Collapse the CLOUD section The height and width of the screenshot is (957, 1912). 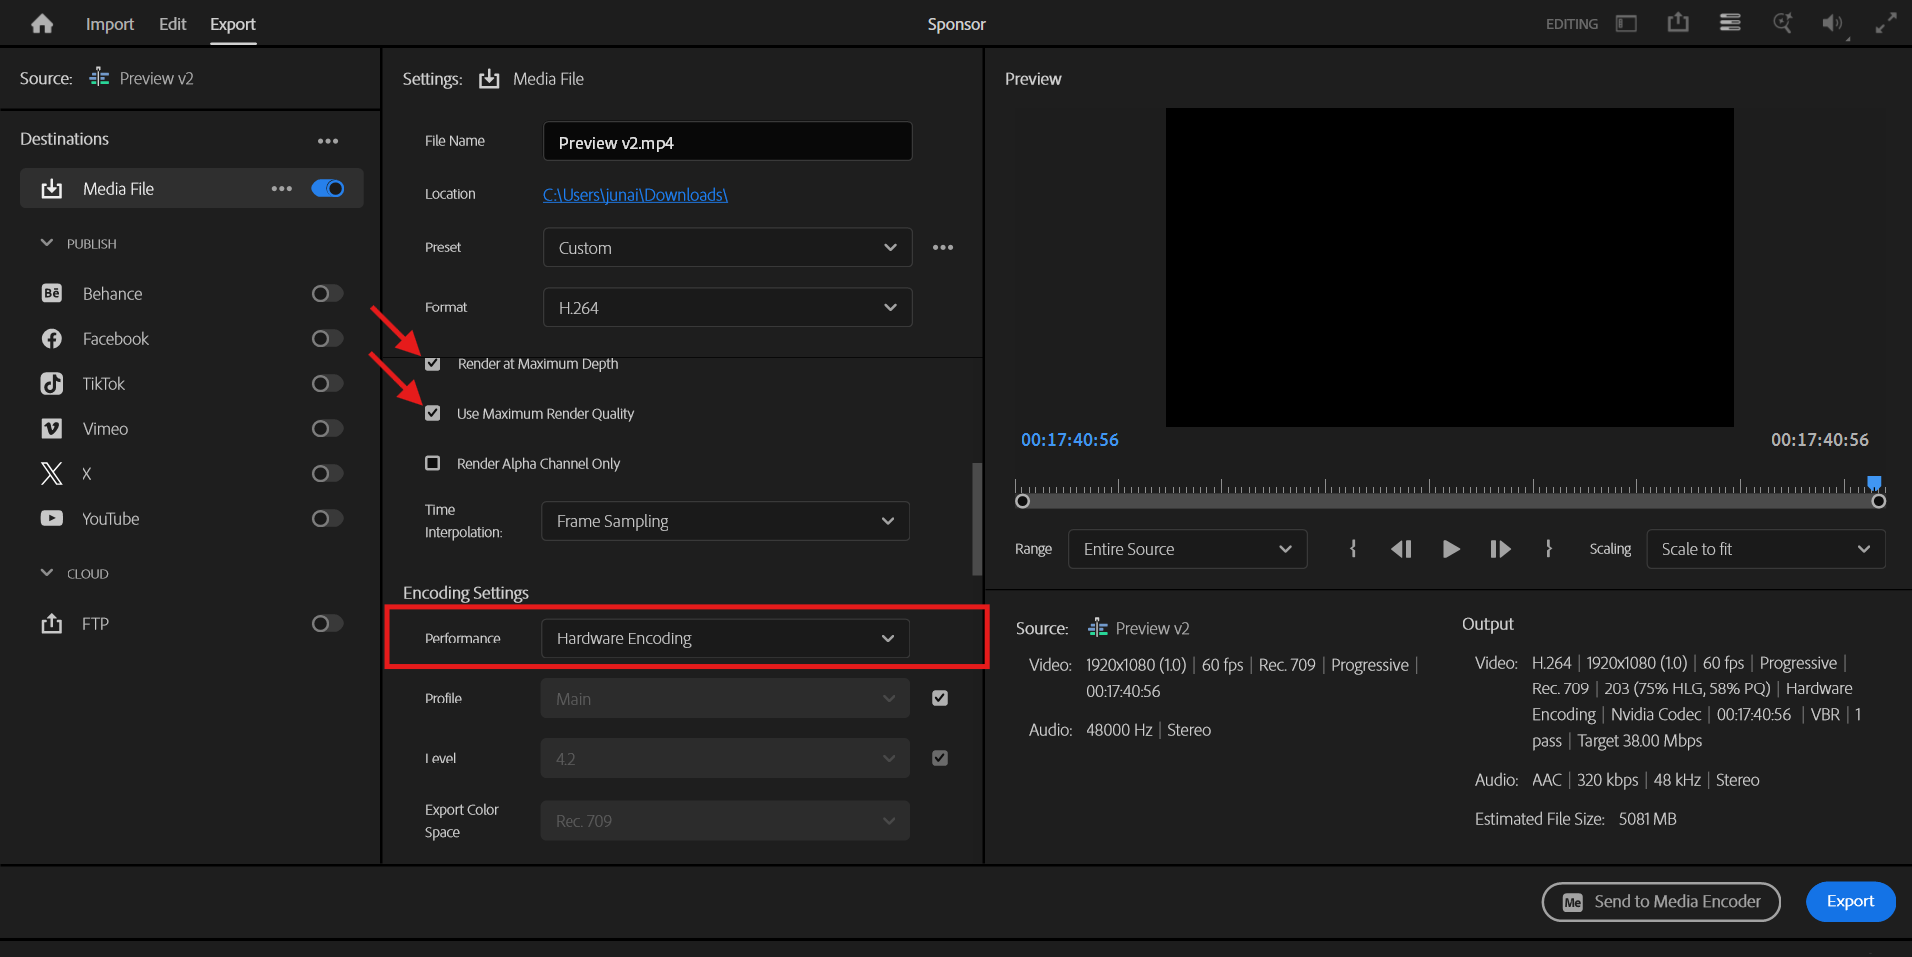point(46,573)
